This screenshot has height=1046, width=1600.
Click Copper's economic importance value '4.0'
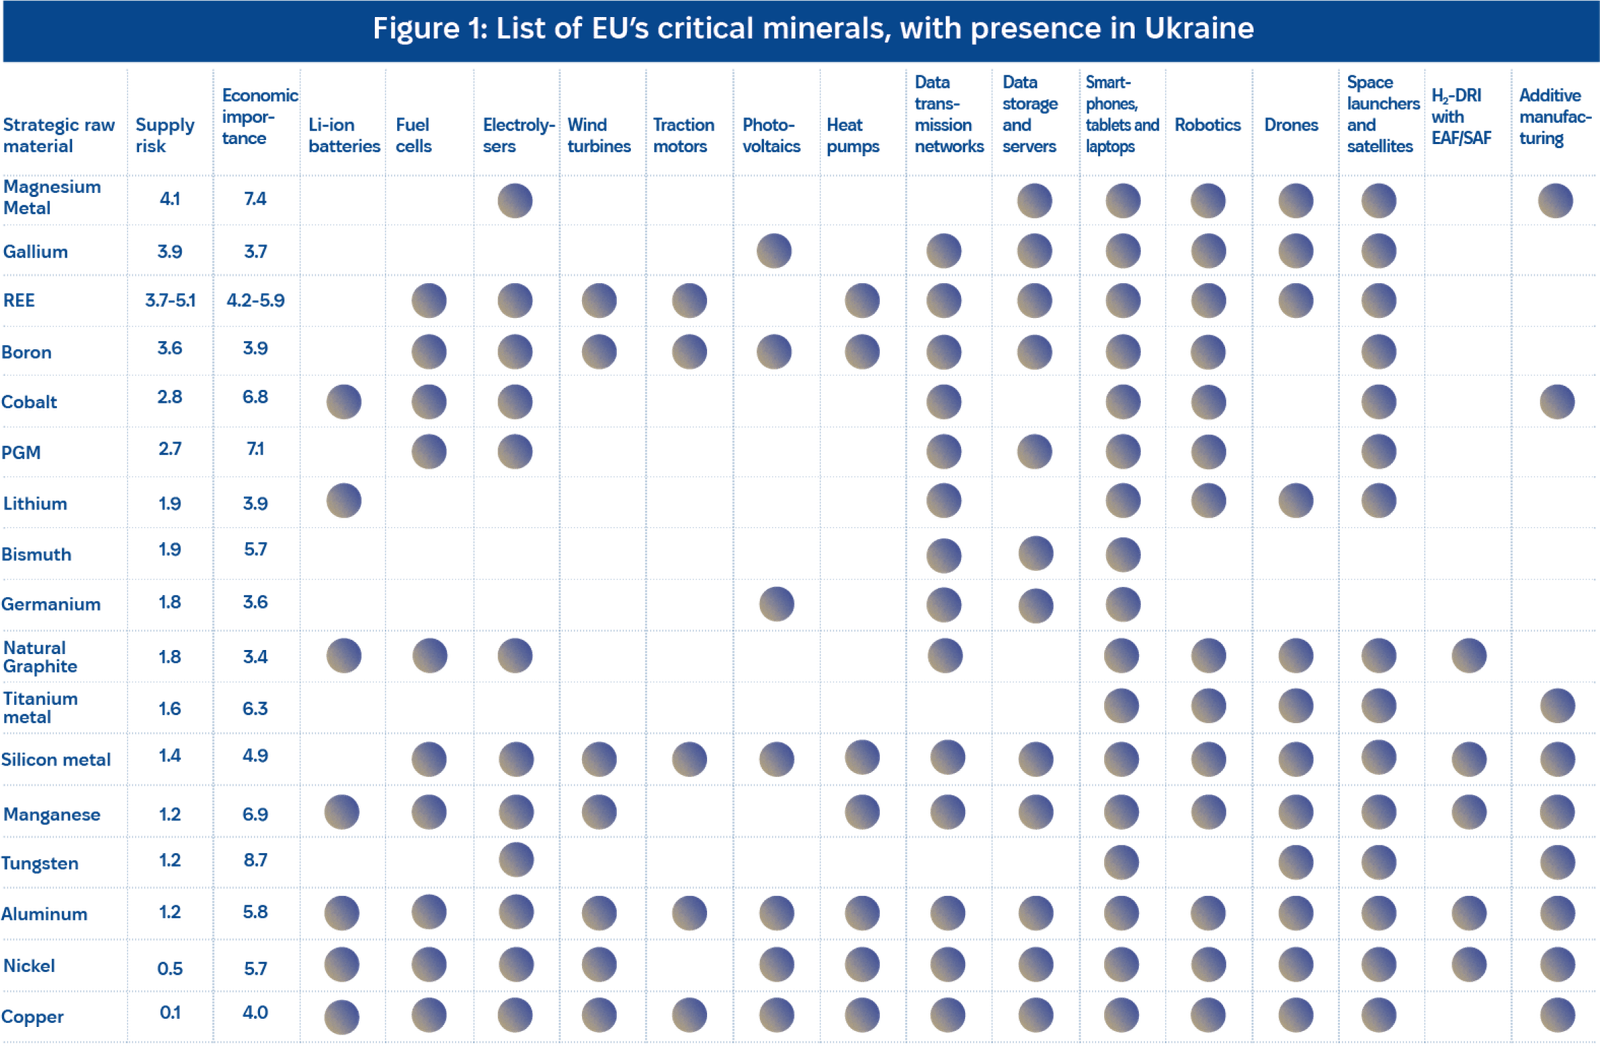pyautogui.click(x=255, y=1012)
